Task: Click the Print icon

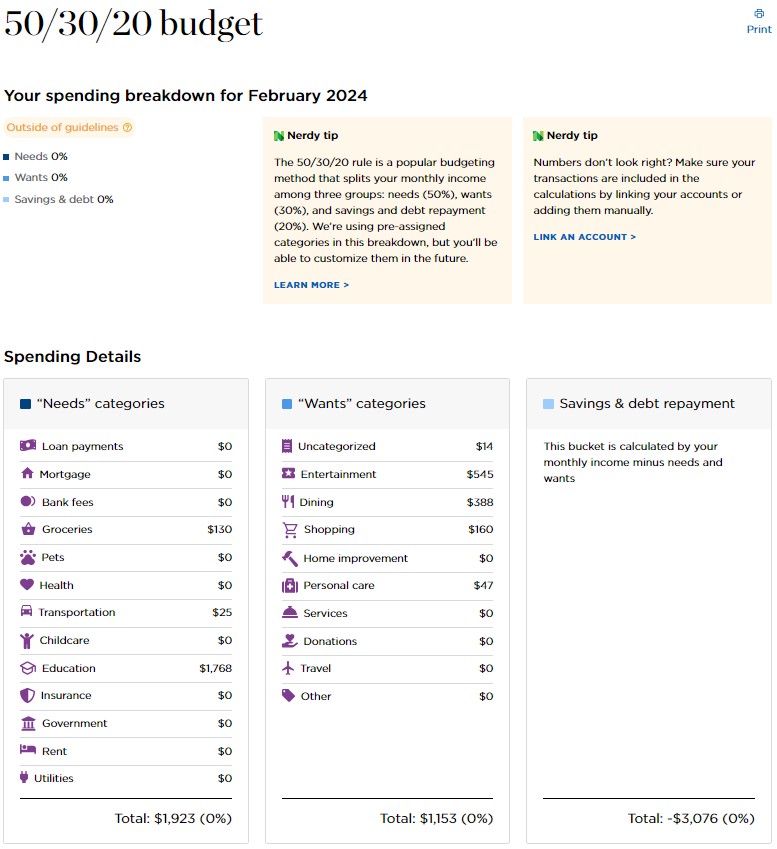Action: click(x=759, y=14)
